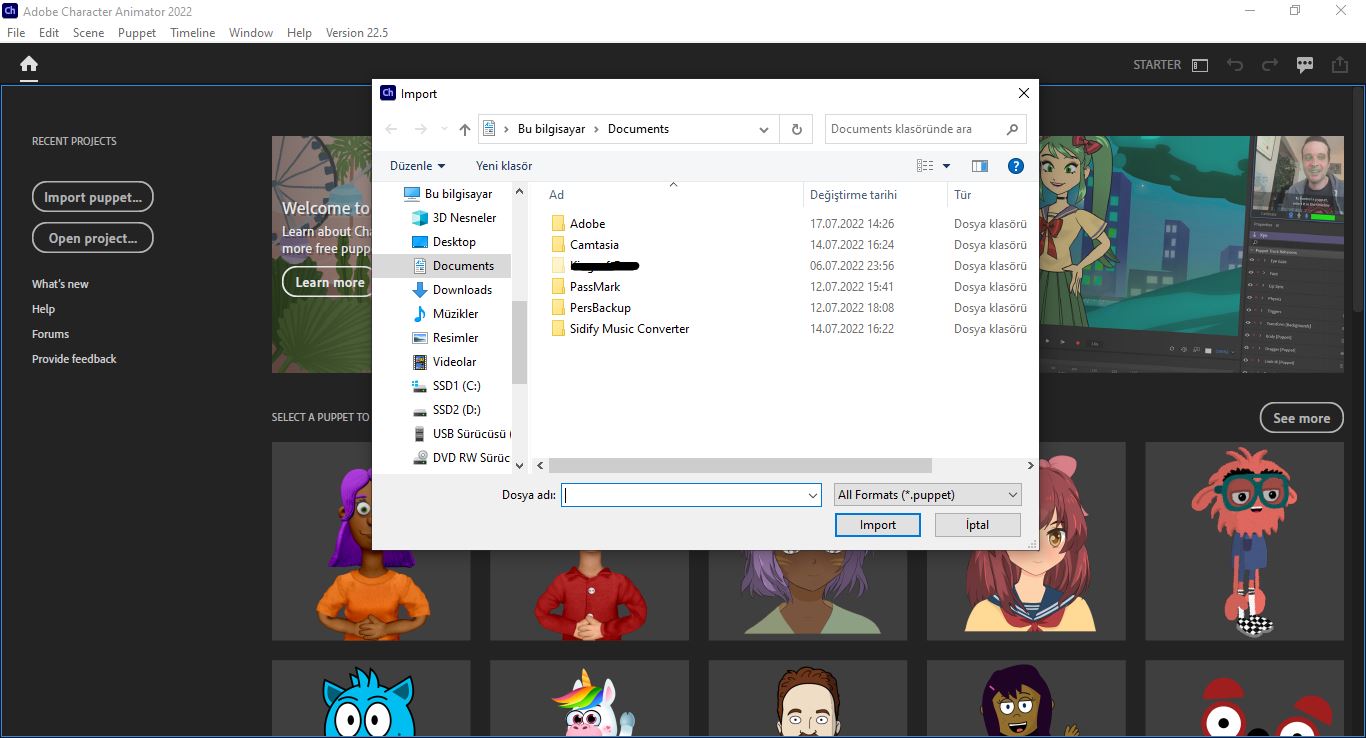Open the Help menu in menu bar
The height and width of the screenshot is (738, 1366).
click(x=299, y=33)
